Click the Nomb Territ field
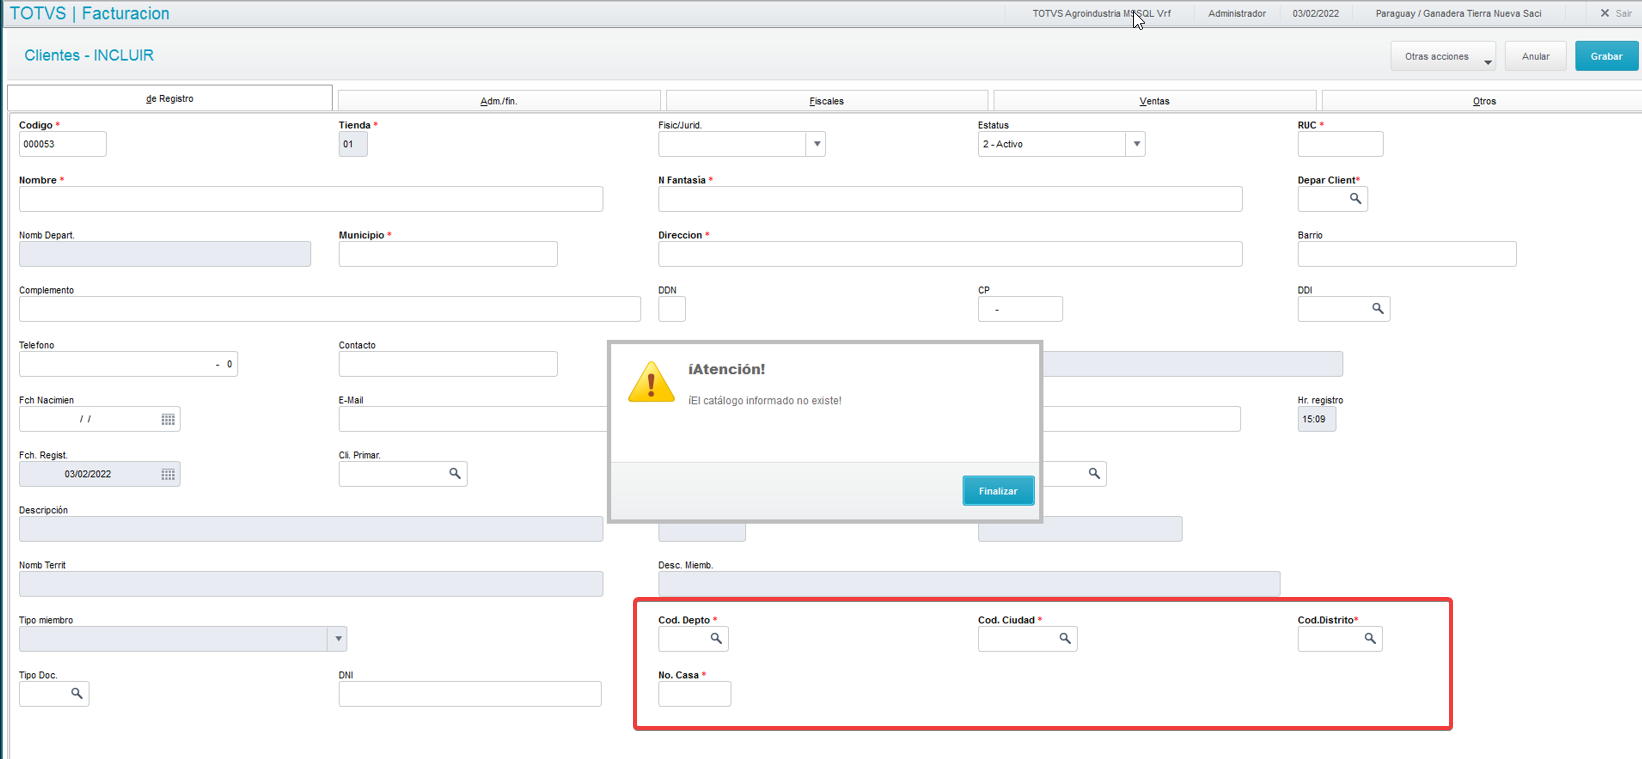 click(311, 584)
